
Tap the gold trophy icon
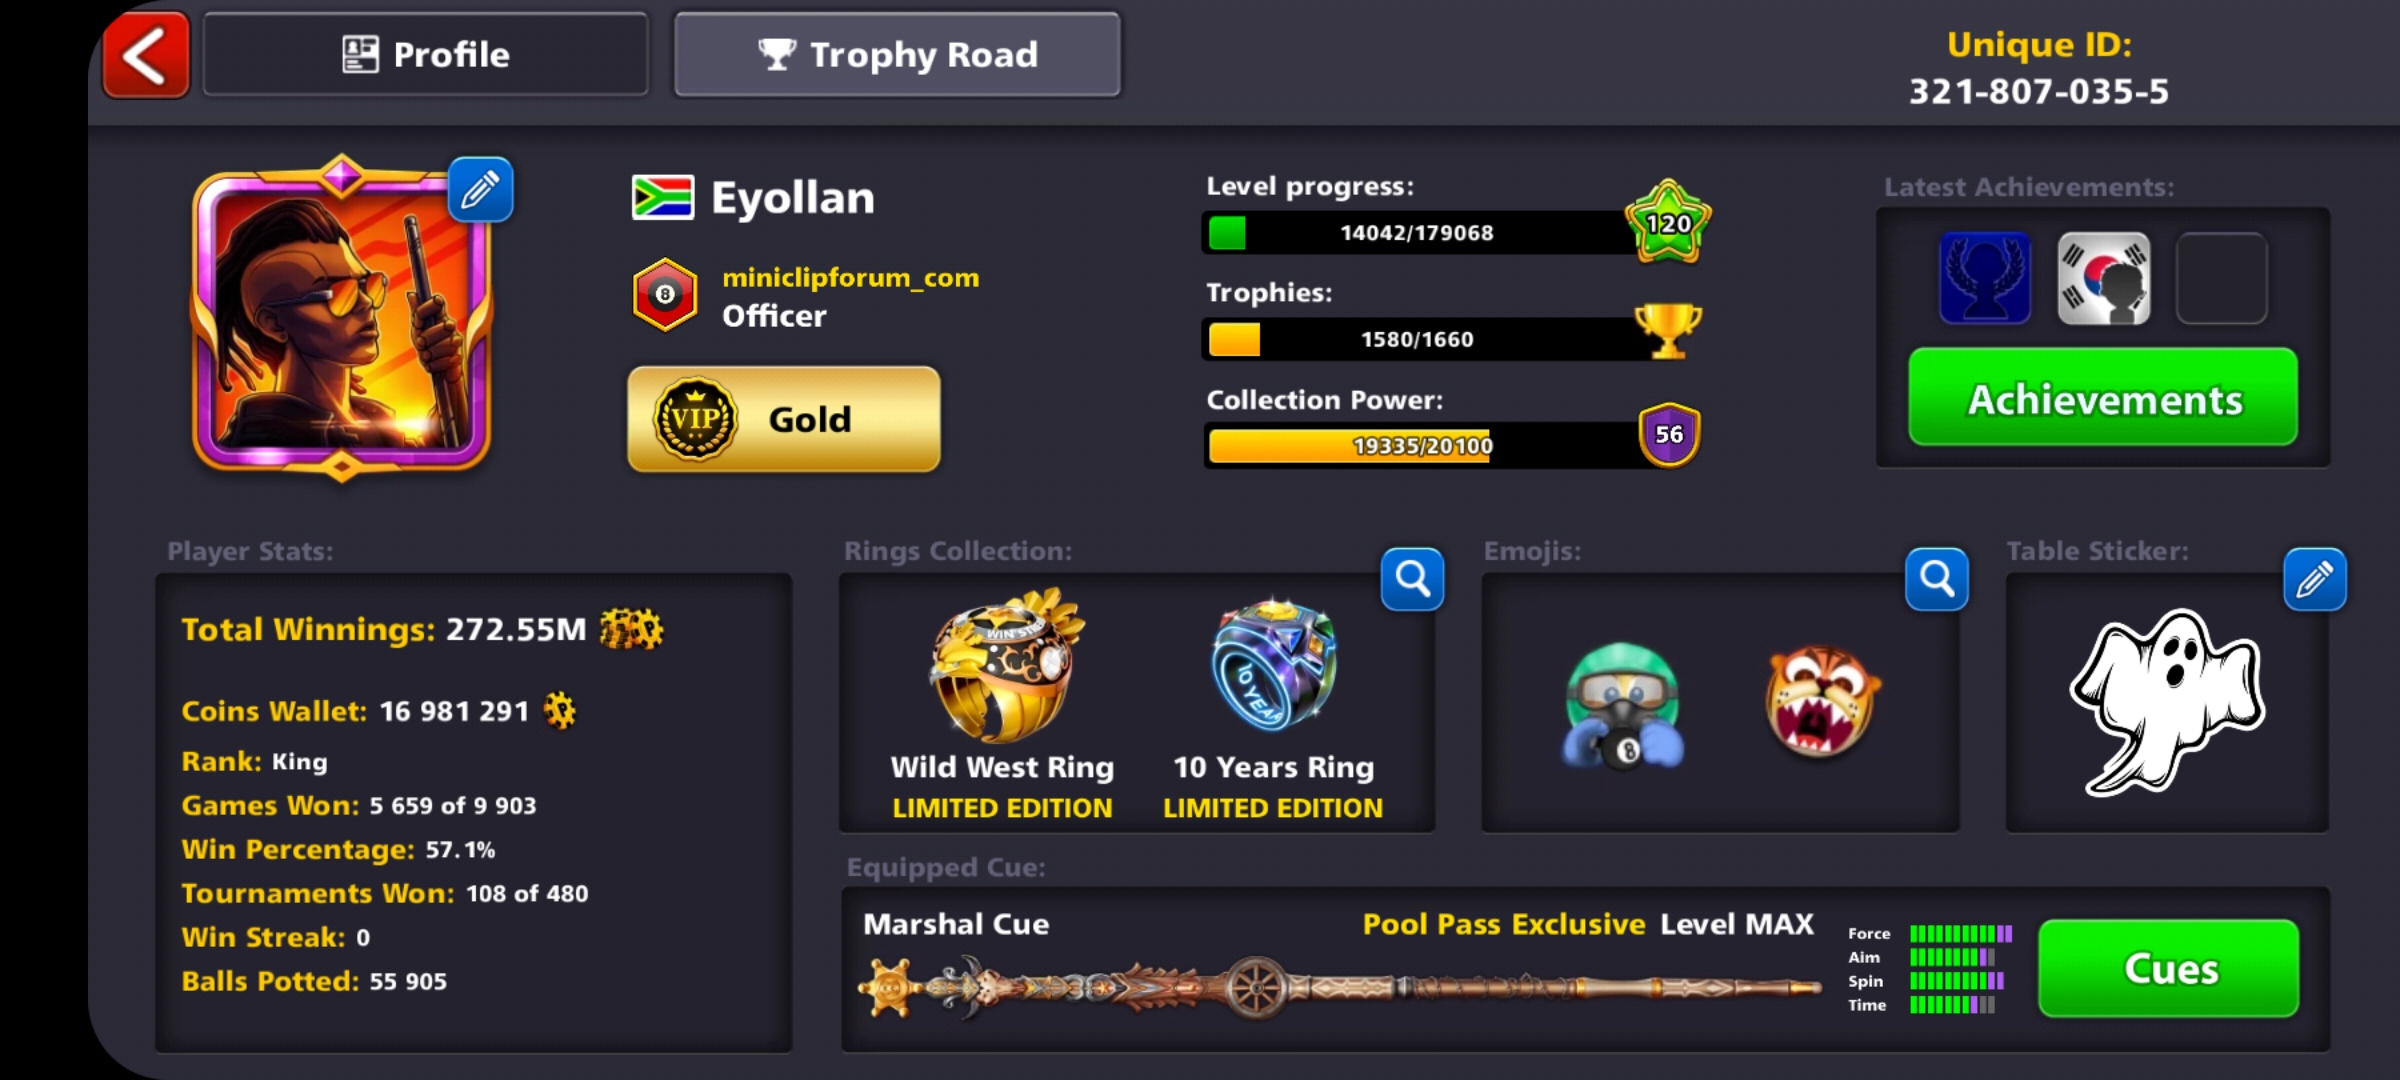1668,330
